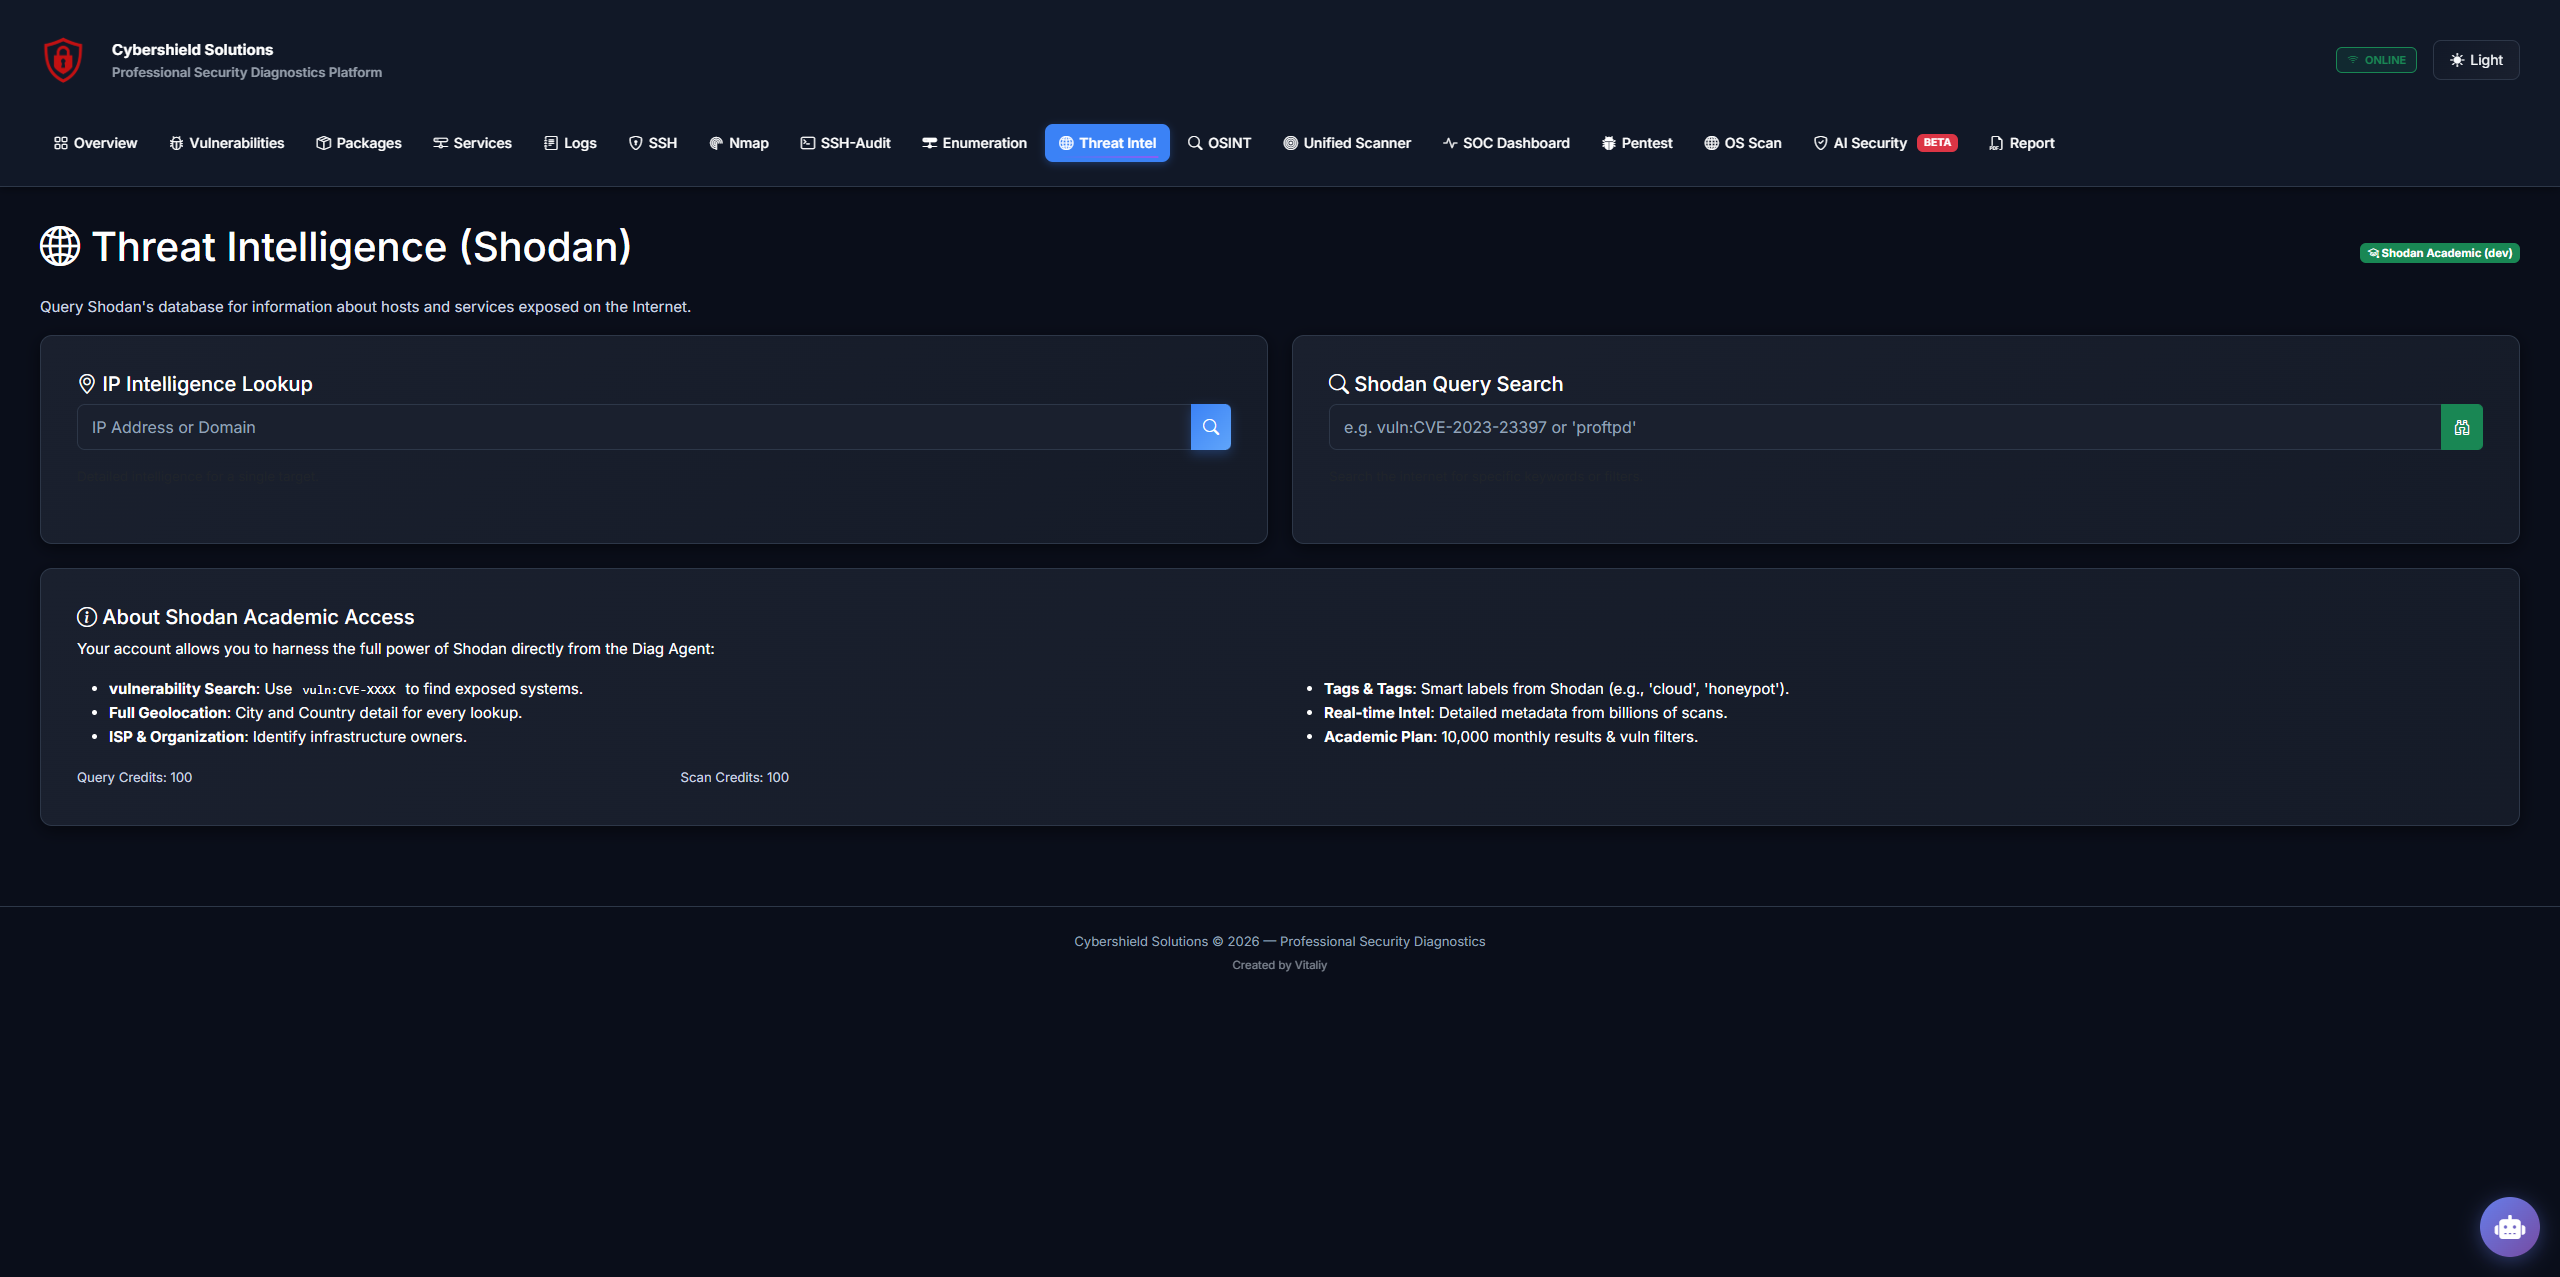Click the Created by Vitaliy link
2560x1277 pixels.
[1279, 965]
